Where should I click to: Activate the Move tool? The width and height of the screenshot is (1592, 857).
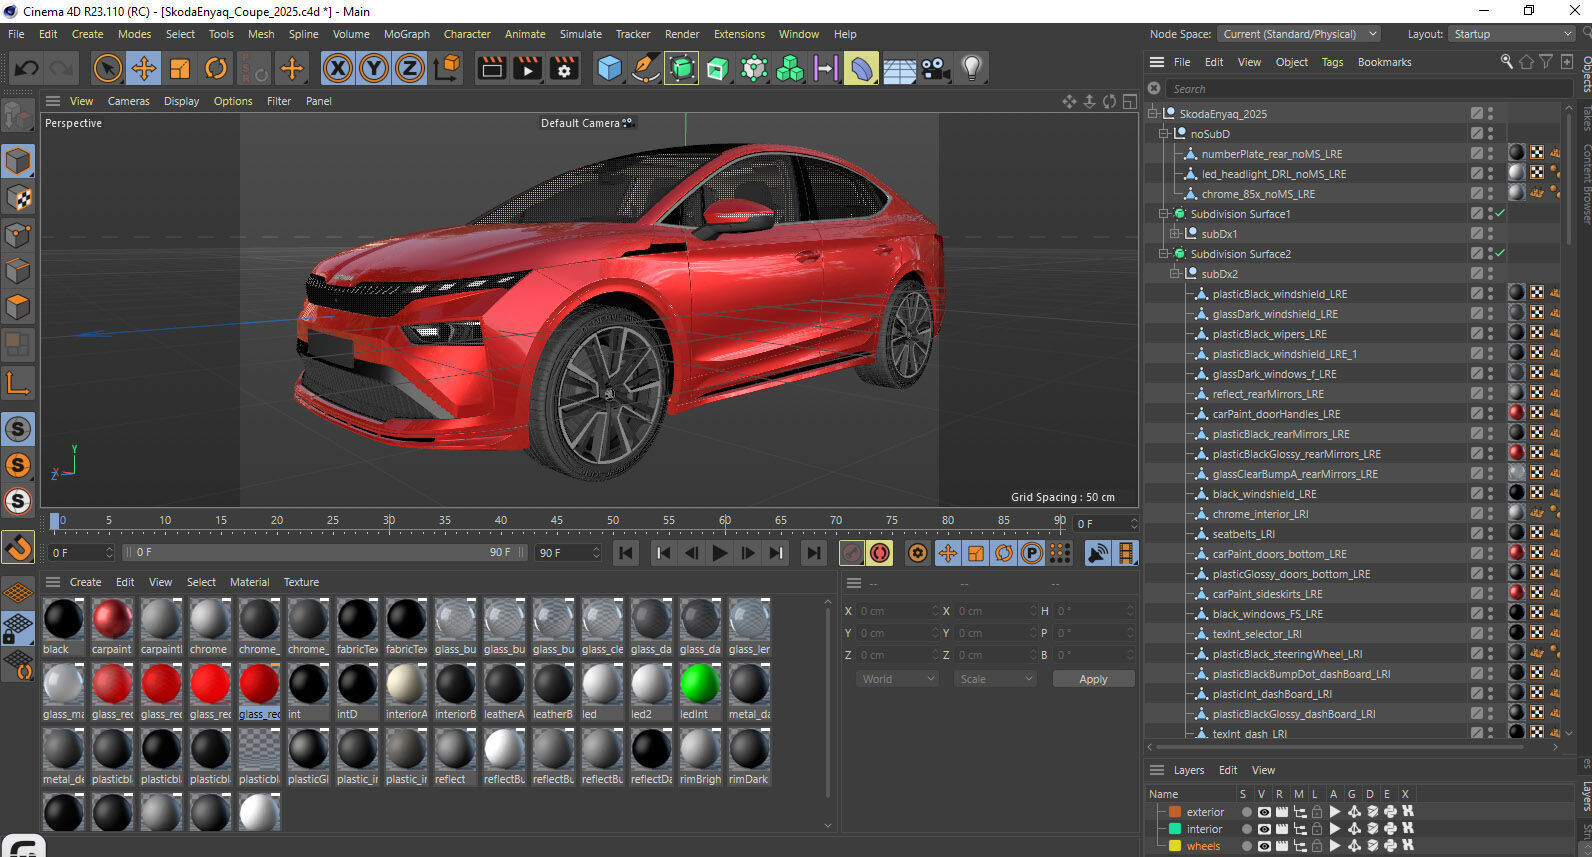pos(144,68)
